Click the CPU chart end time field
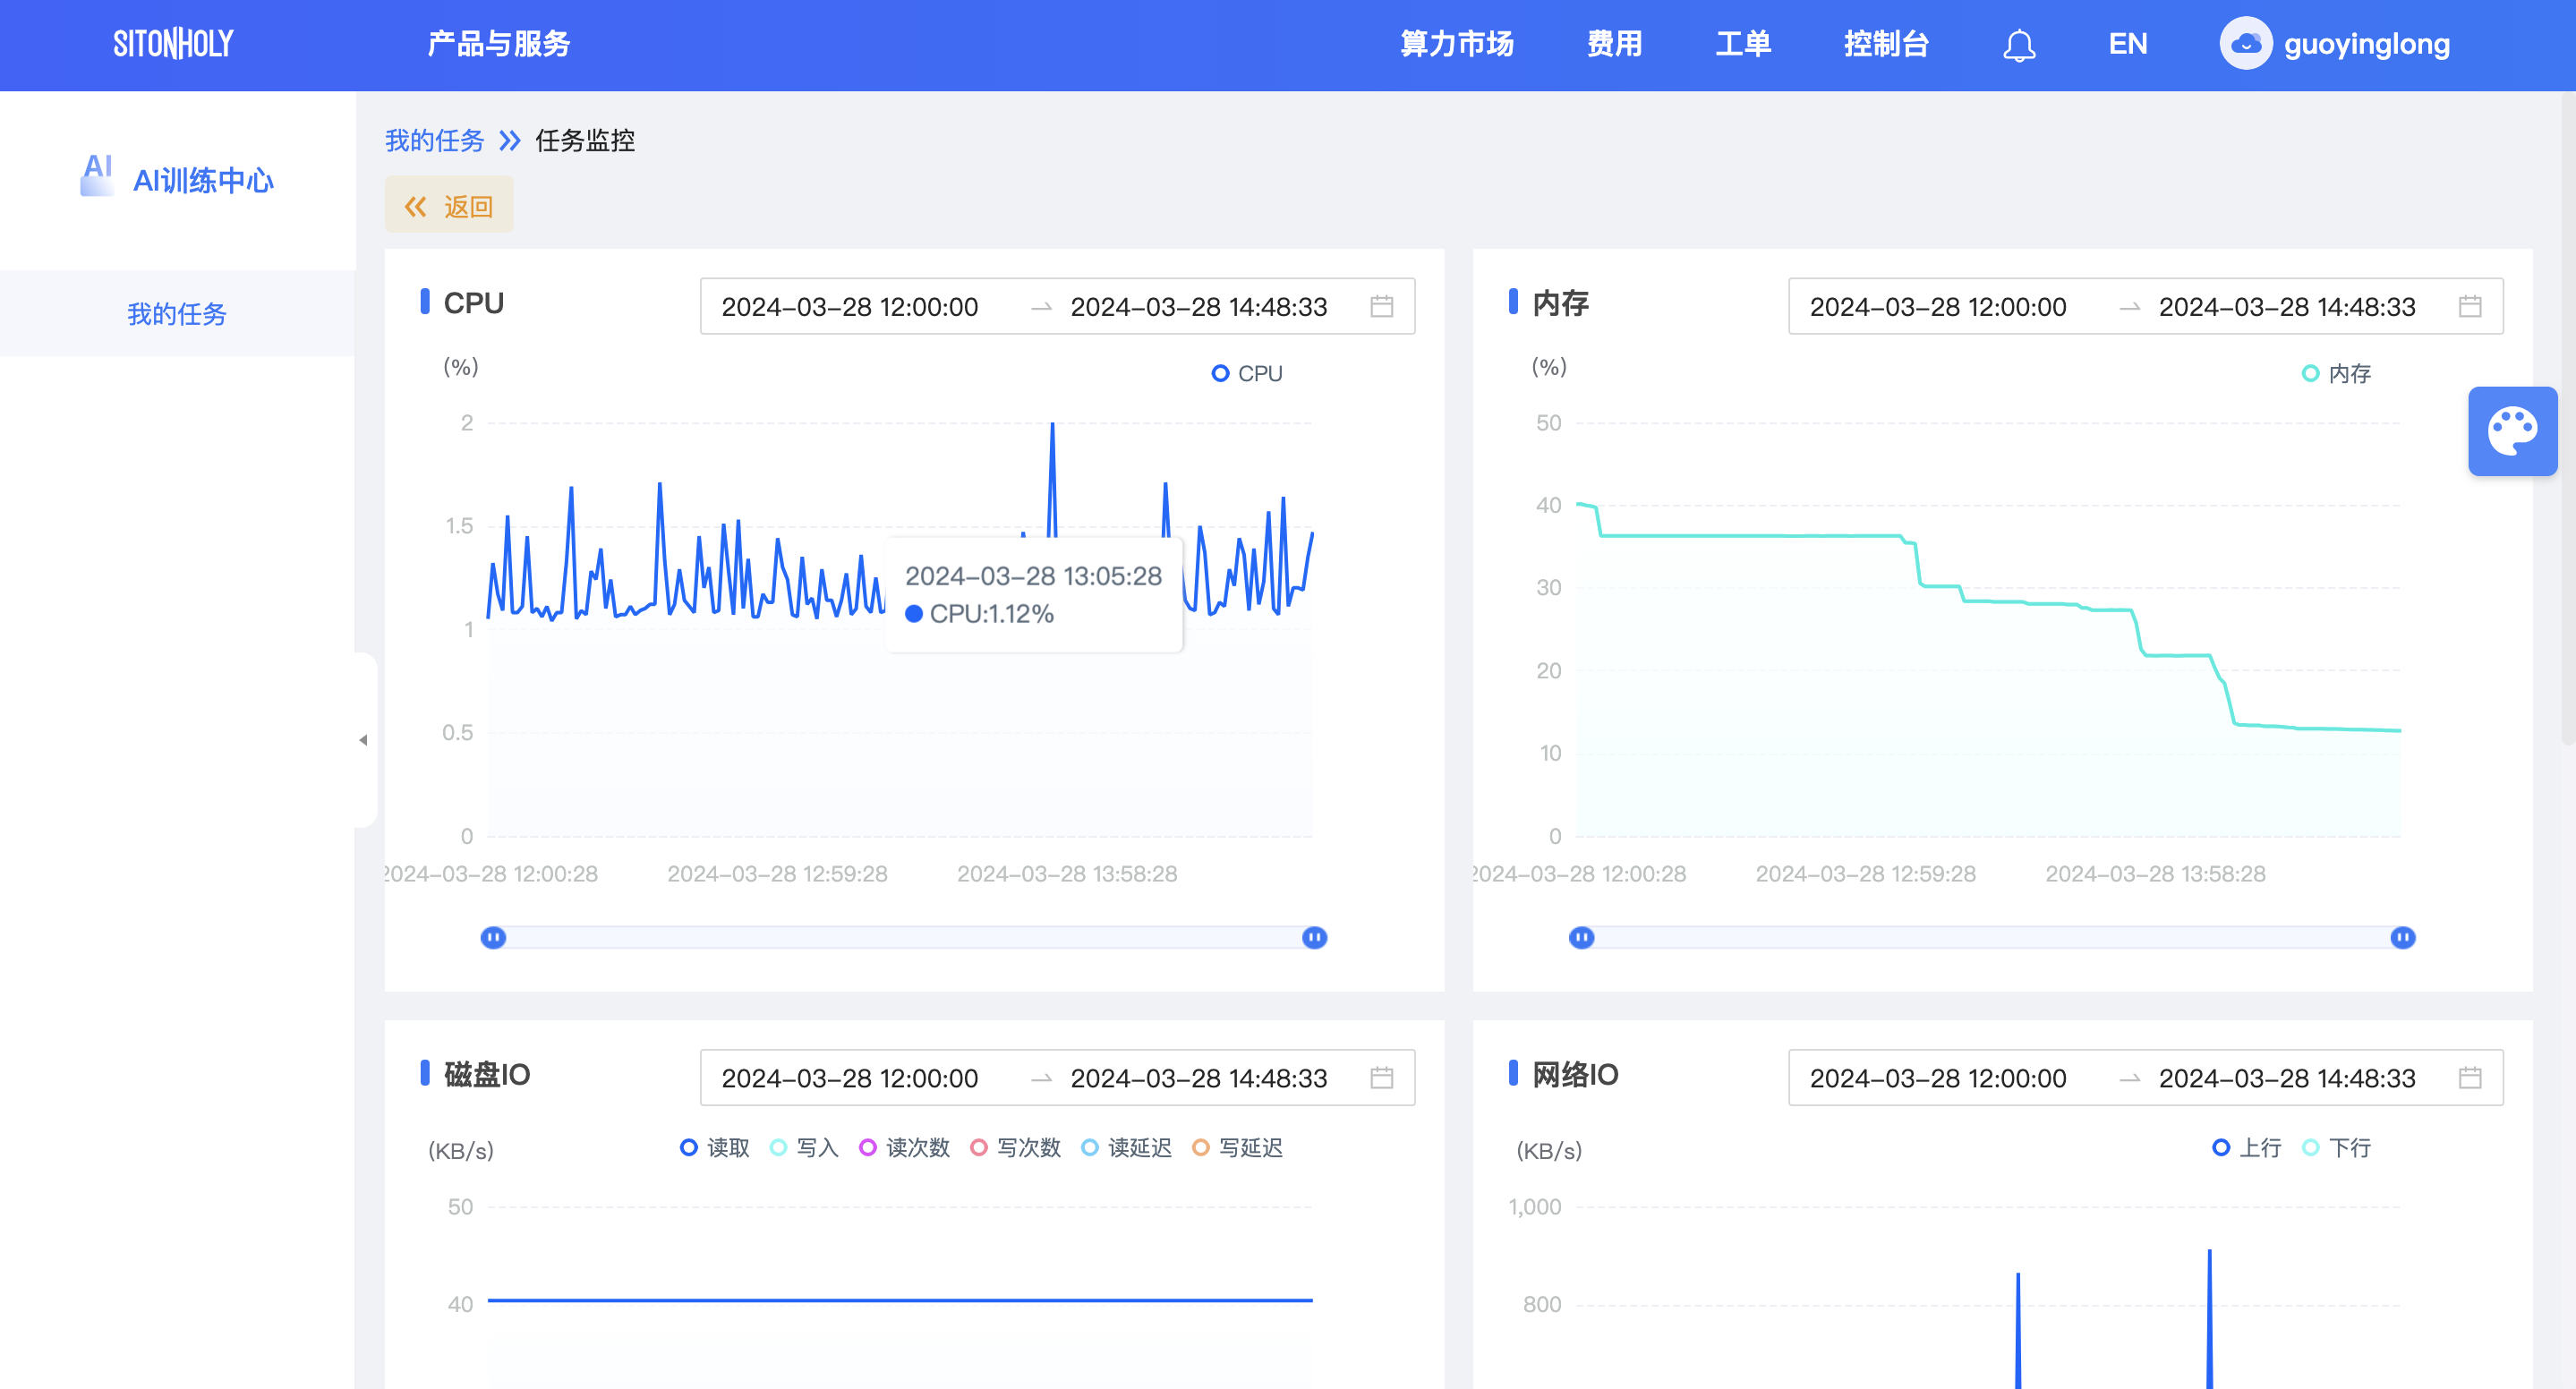The image size is (2576, 1389). click(1198, 306)
